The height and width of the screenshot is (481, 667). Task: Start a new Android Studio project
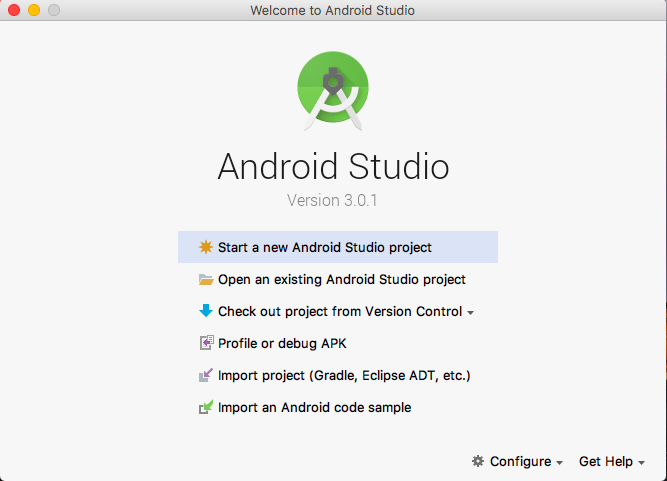coord(338,247)
